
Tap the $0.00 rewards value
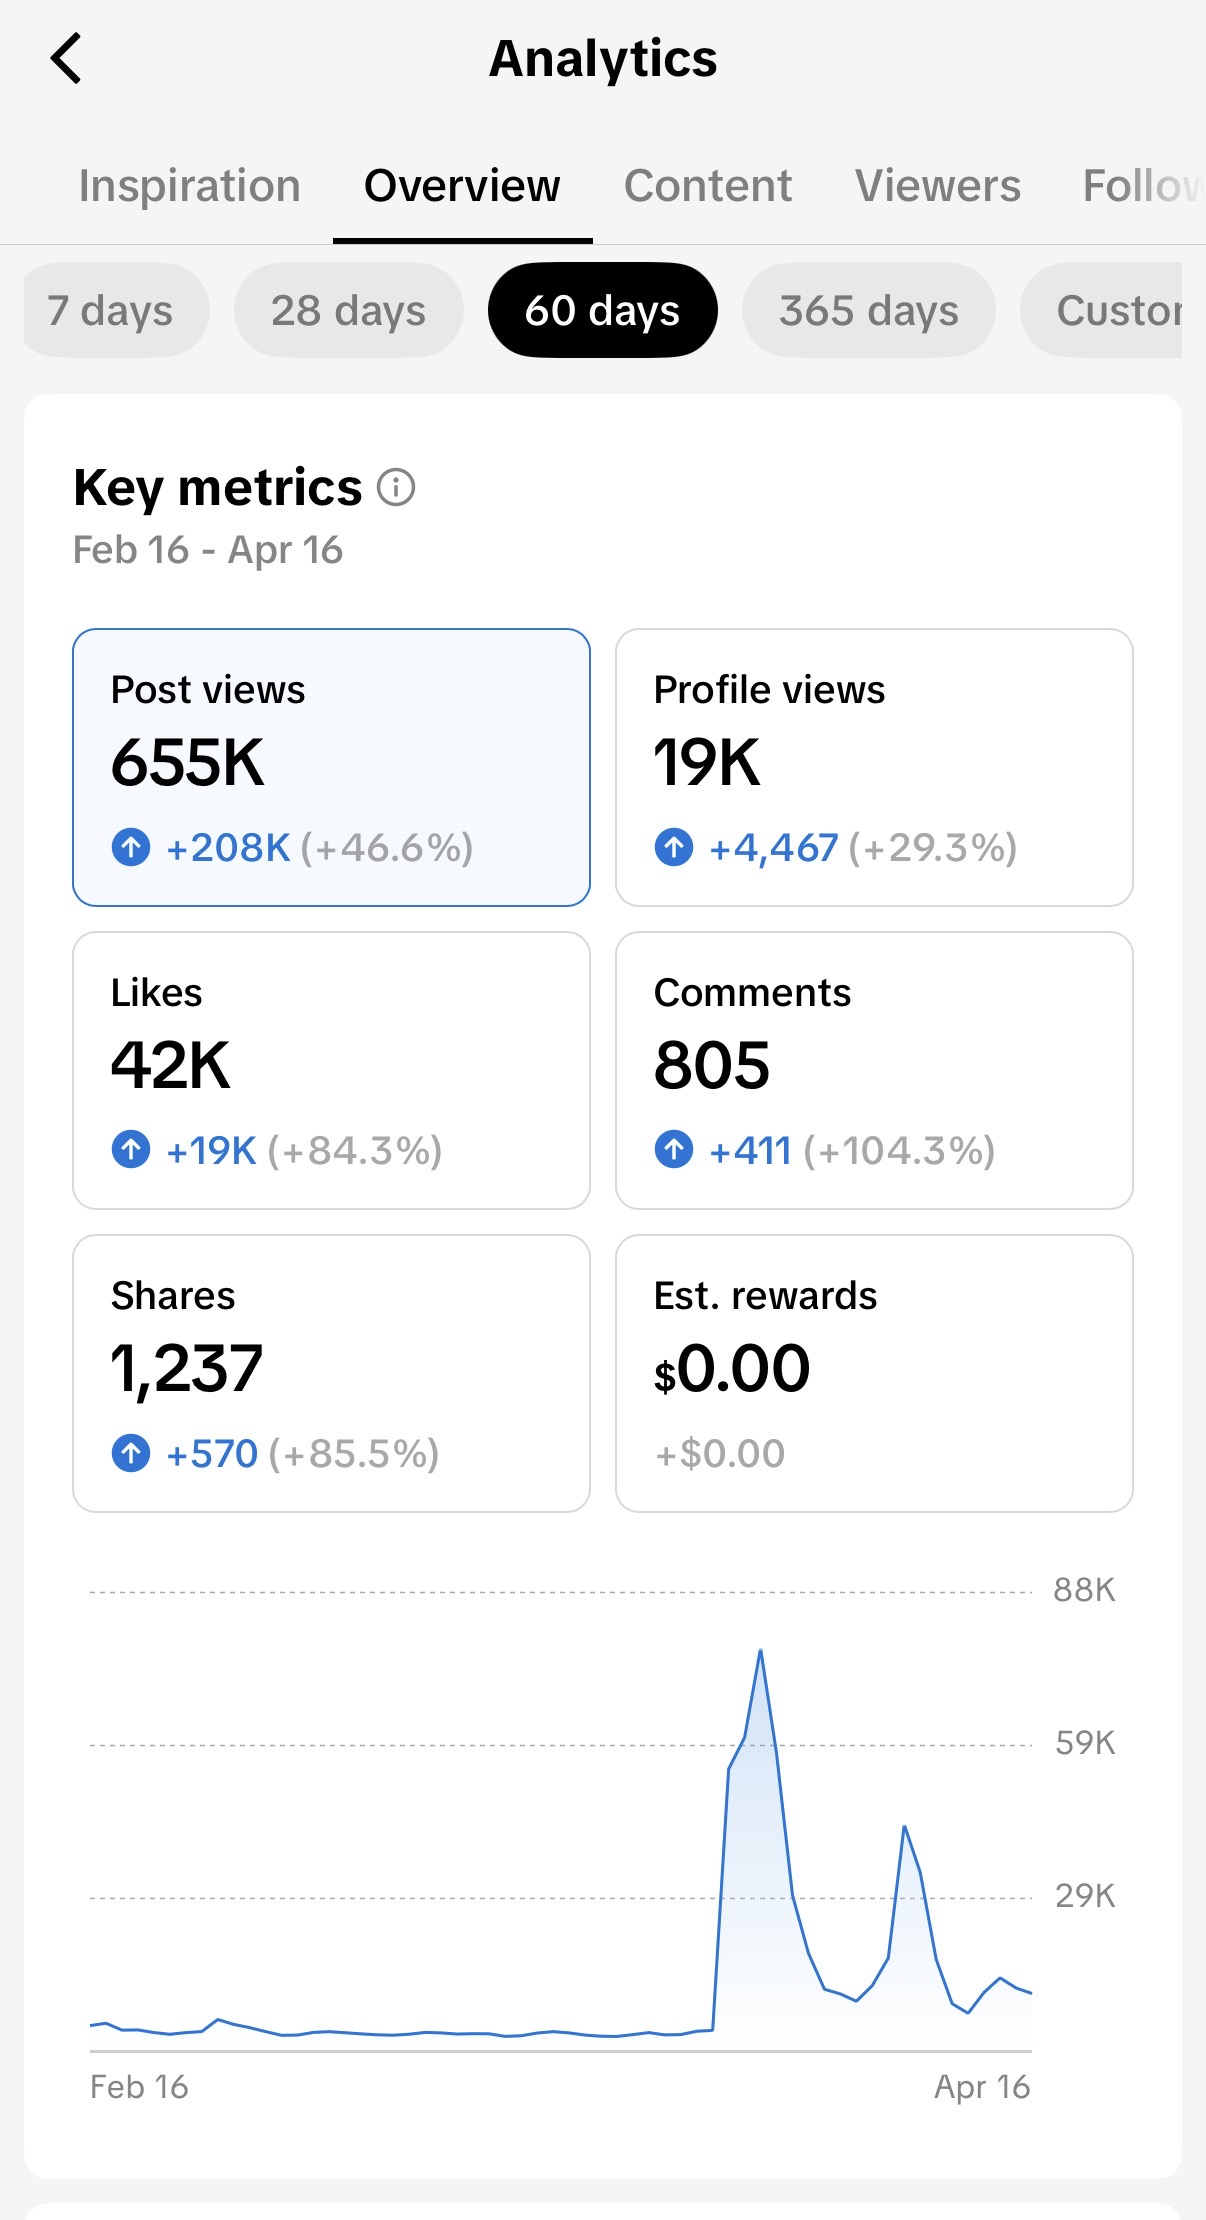(x=732, y=1368)
